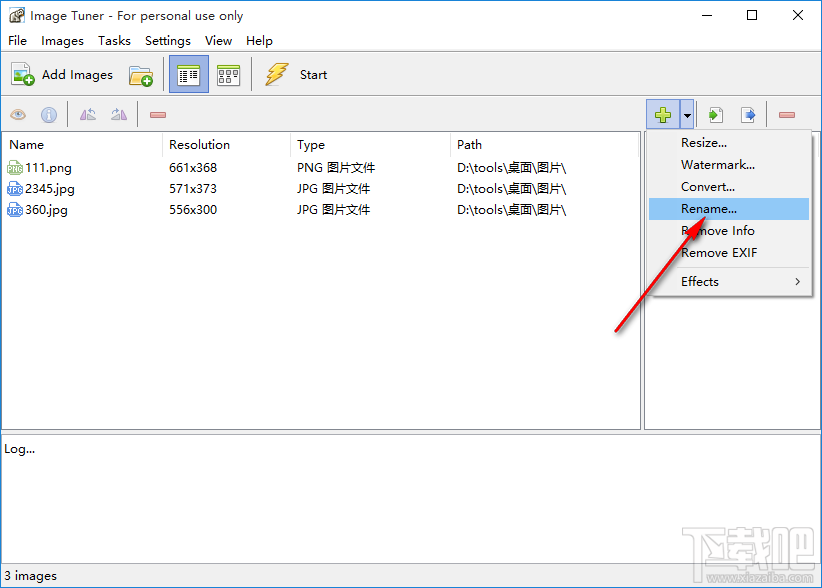Choose Convert... from the task menu
Viewport: 822px width, 588px height.
point(729,187)
